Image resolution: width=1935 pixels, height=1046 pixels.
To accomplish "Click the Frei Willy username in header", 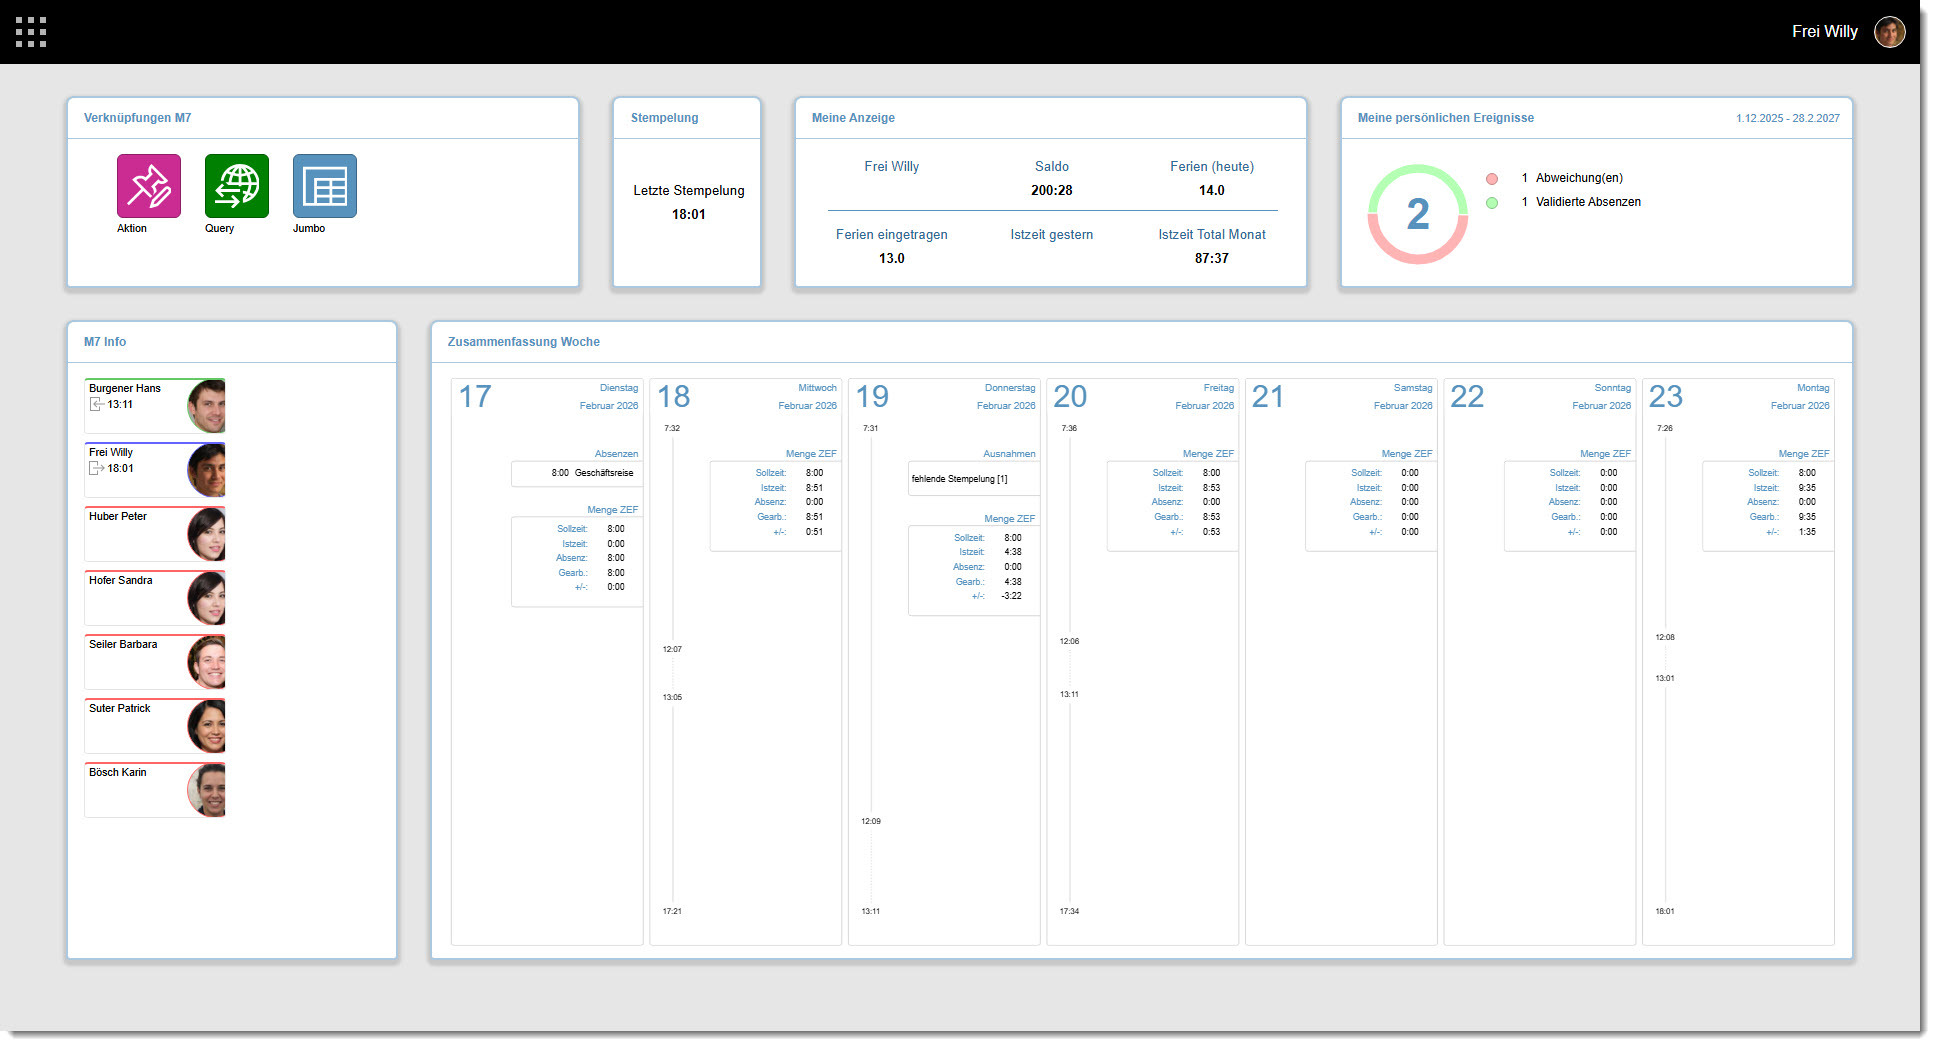I will (x=1824, y=32).
